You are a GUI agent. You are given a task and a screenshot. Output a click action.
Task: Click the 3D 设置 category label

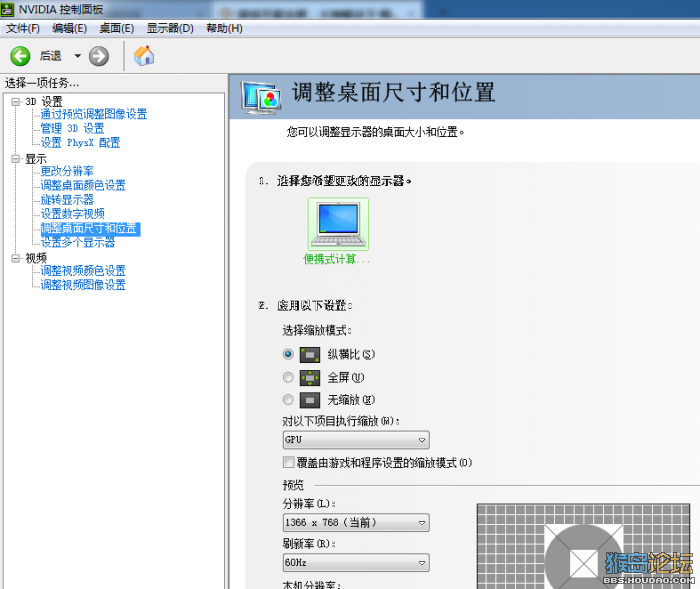pyautogui.click(x=44, y=102)
